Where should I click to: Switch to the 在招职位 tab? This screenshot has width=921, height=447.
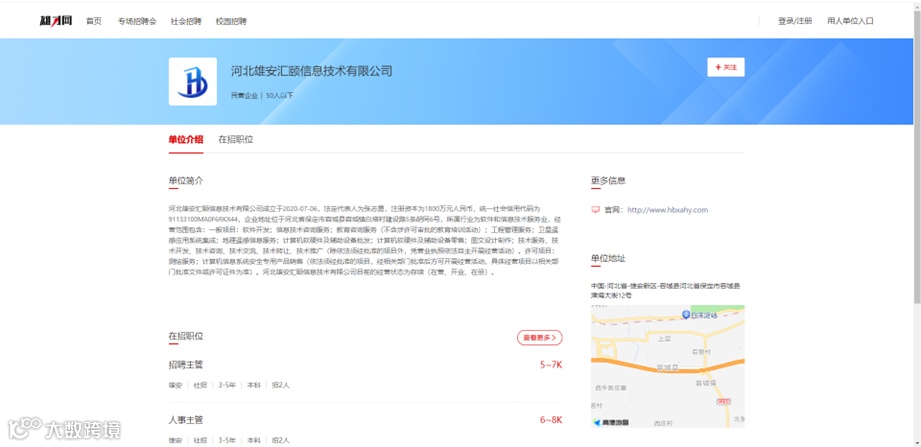pos(236,140)
